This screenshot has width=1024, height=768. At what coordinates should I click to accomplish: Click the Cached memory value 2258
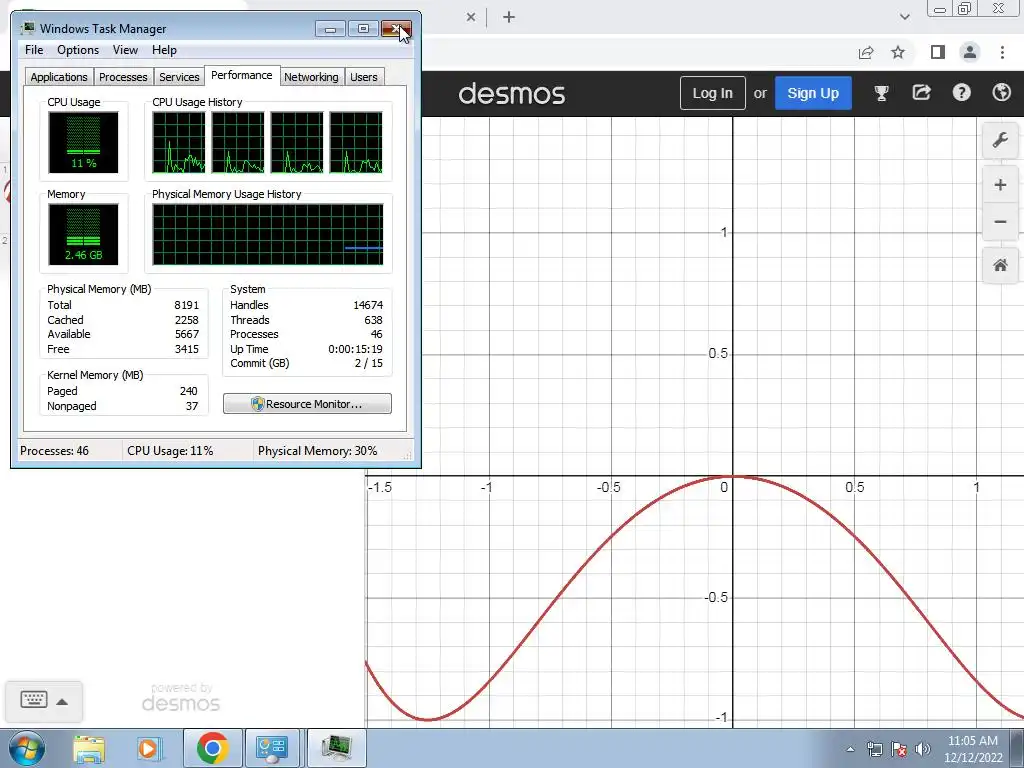pyautogui.click(x=186, y=320)
